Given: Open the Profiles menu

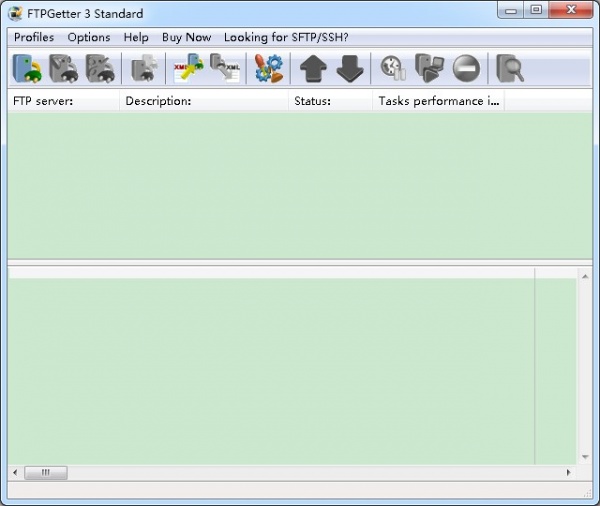Looking at the screenshot, I should (x=34, y=37).
